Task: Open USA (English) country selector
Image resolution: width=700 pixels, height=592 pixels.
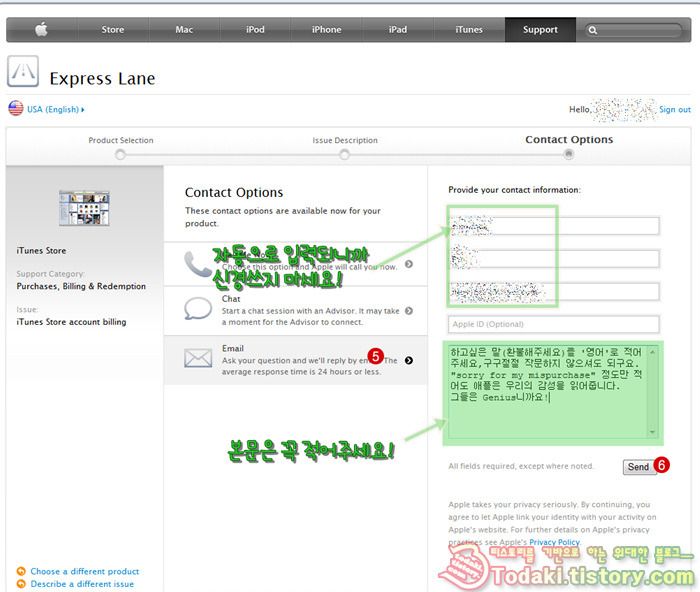Action: pyautogui.click(x=55, y=109)
